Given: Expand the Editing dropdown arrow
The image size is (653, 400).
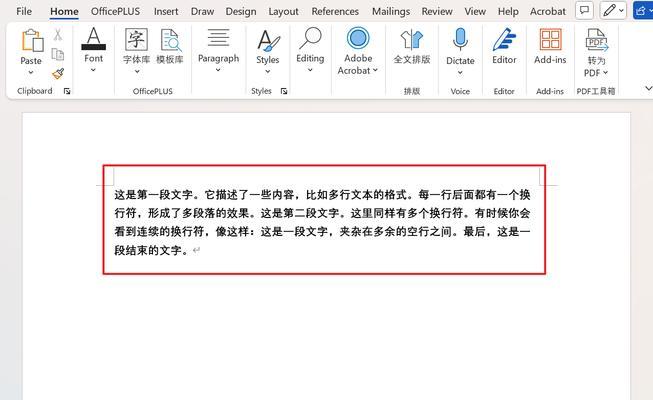Looking at the screenshot, I should coord(310,70).
